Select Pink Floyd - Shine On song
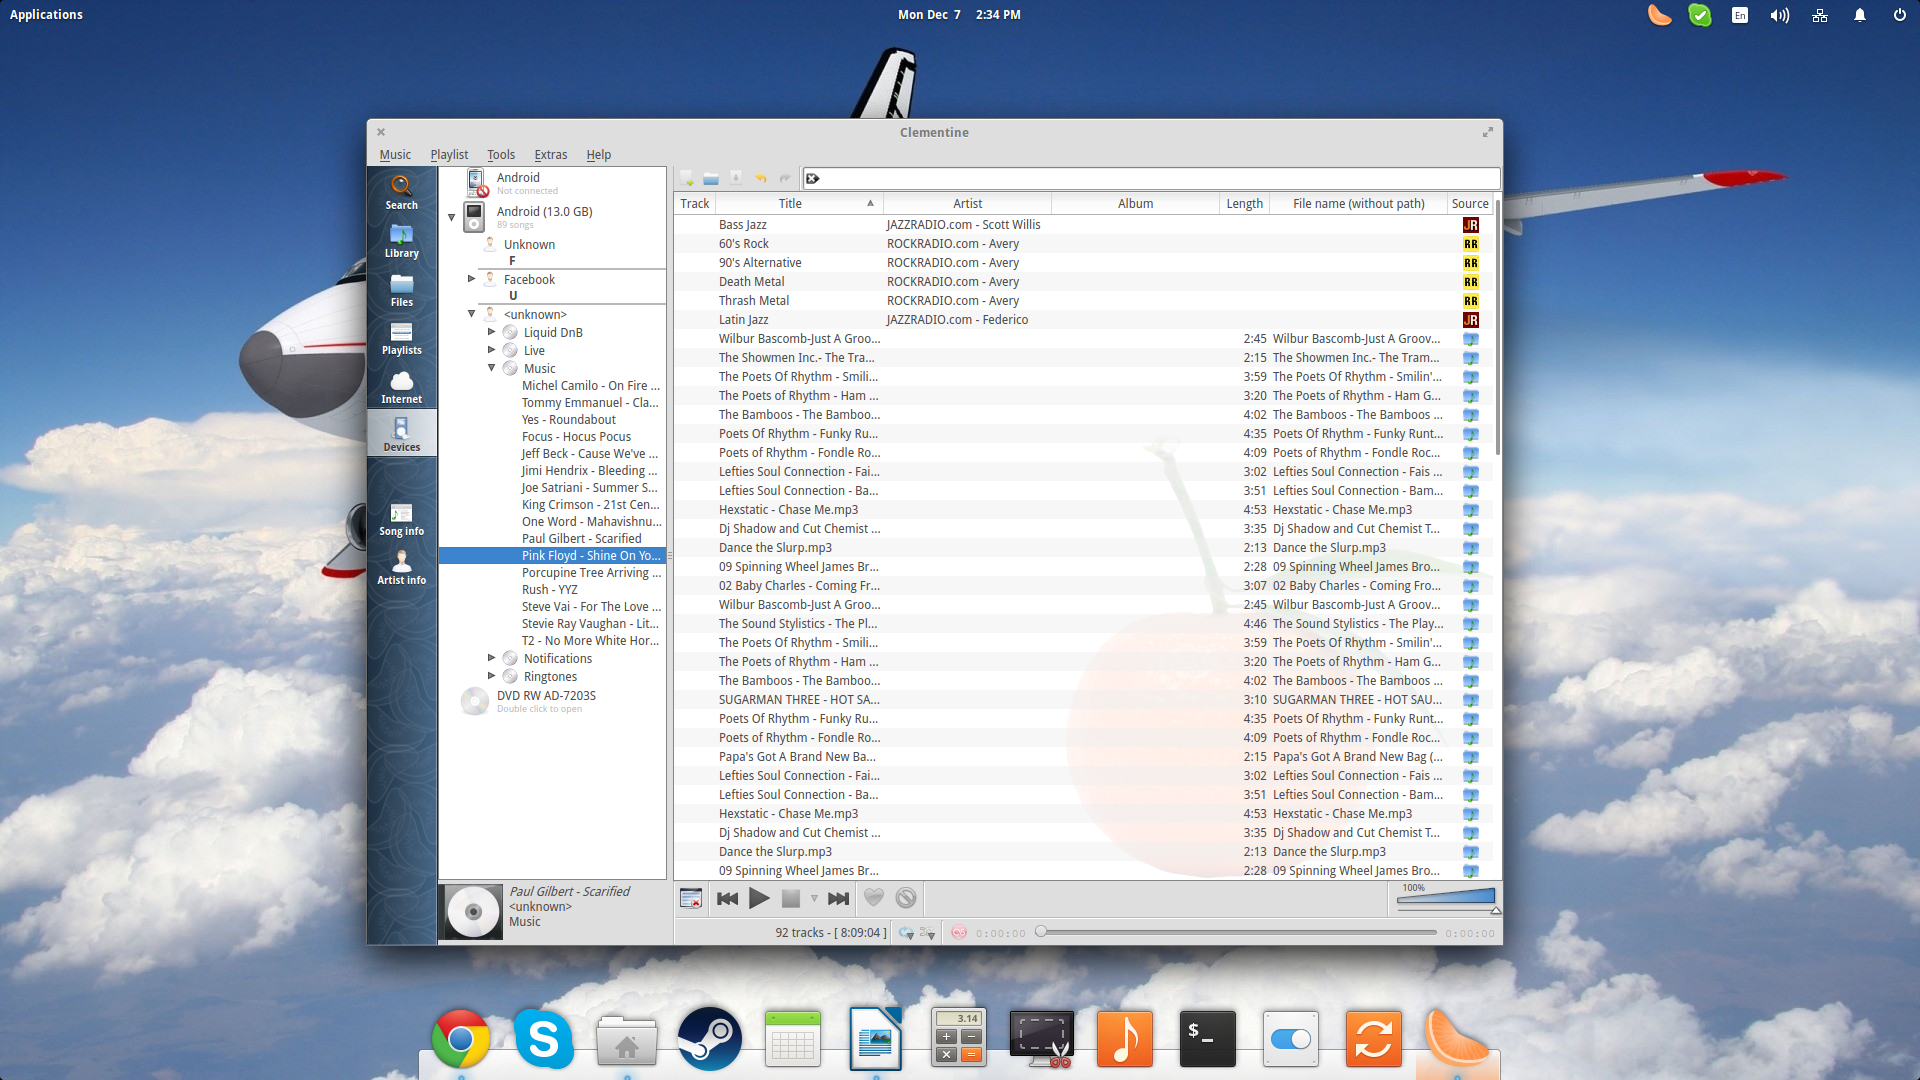The height and width of the screenshot is (1080, 1920). (x=552, y=556)
